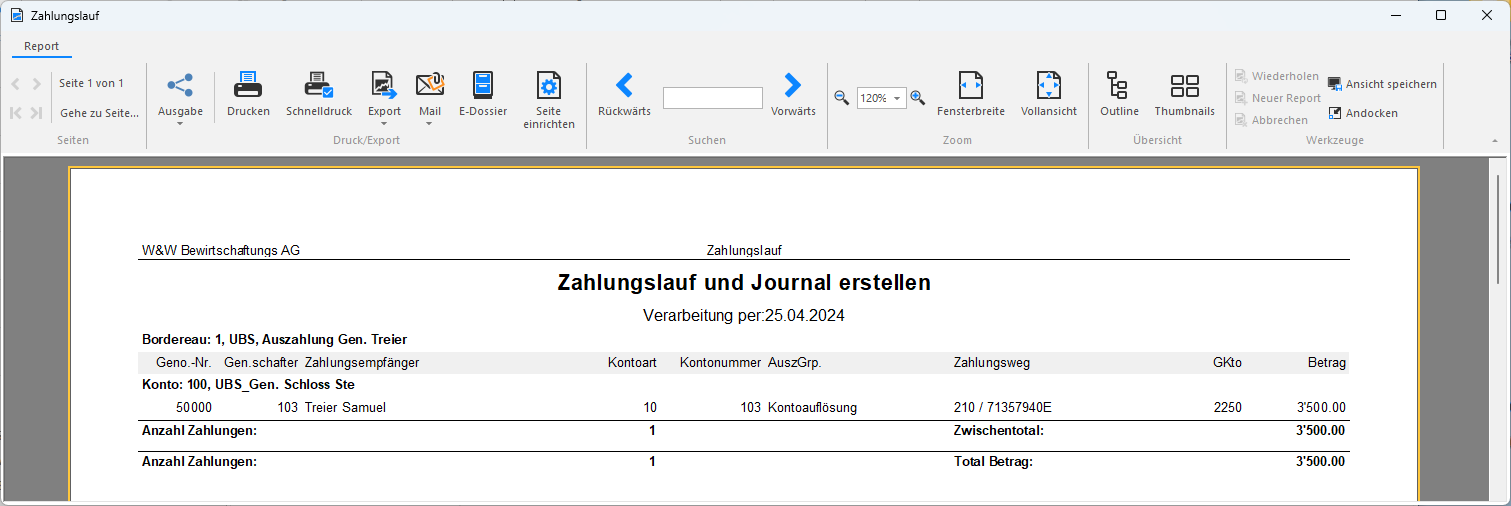
Task: Click the Suchen text input field
Action: [712, 97]
